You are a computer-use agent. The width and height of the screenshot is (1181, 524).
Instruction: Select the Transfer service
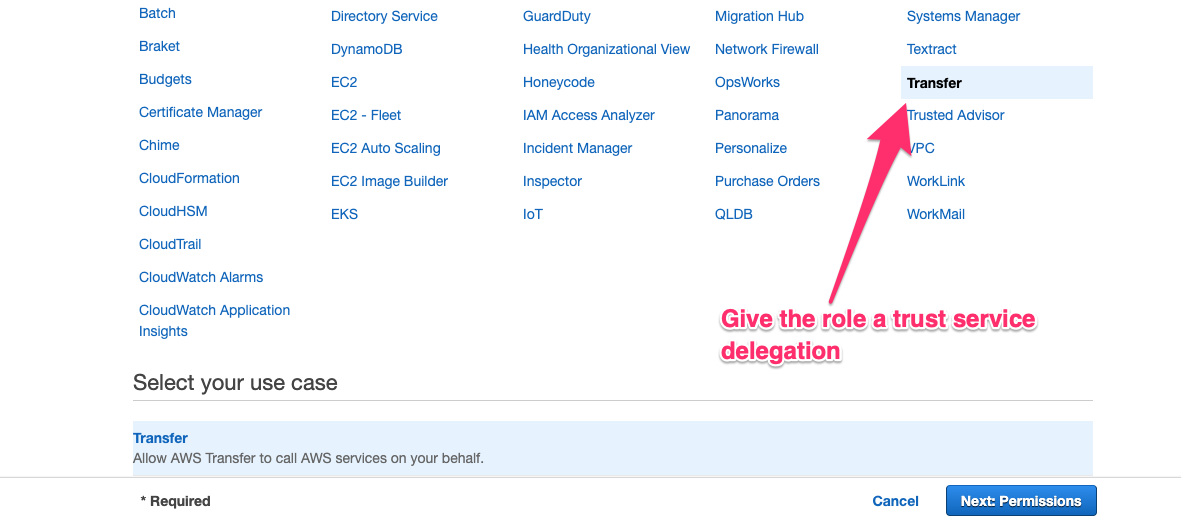click(x=934, y=83)
